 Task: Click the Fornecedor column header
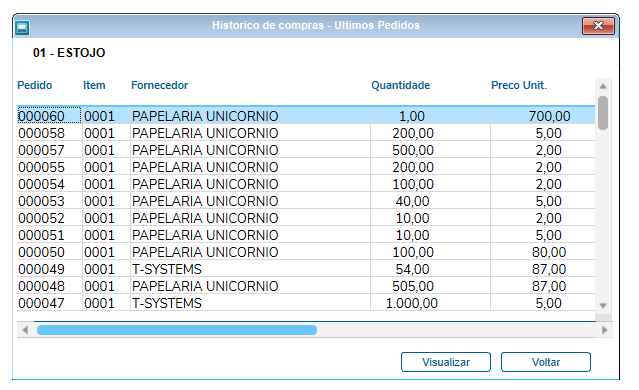point(159,85)
